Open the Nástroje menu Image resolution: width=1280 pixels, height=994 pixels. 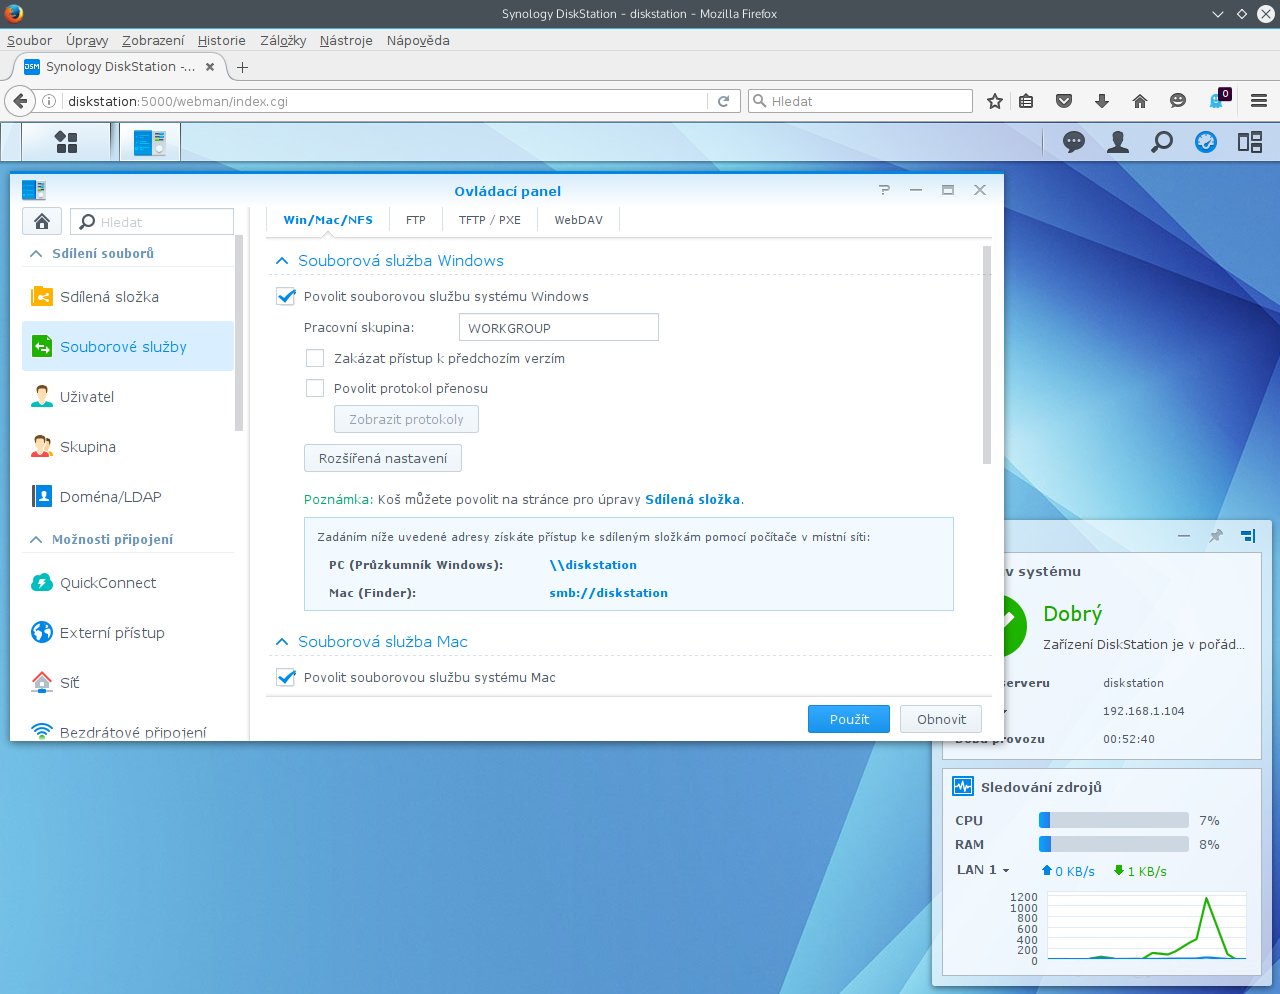(346, 41)
